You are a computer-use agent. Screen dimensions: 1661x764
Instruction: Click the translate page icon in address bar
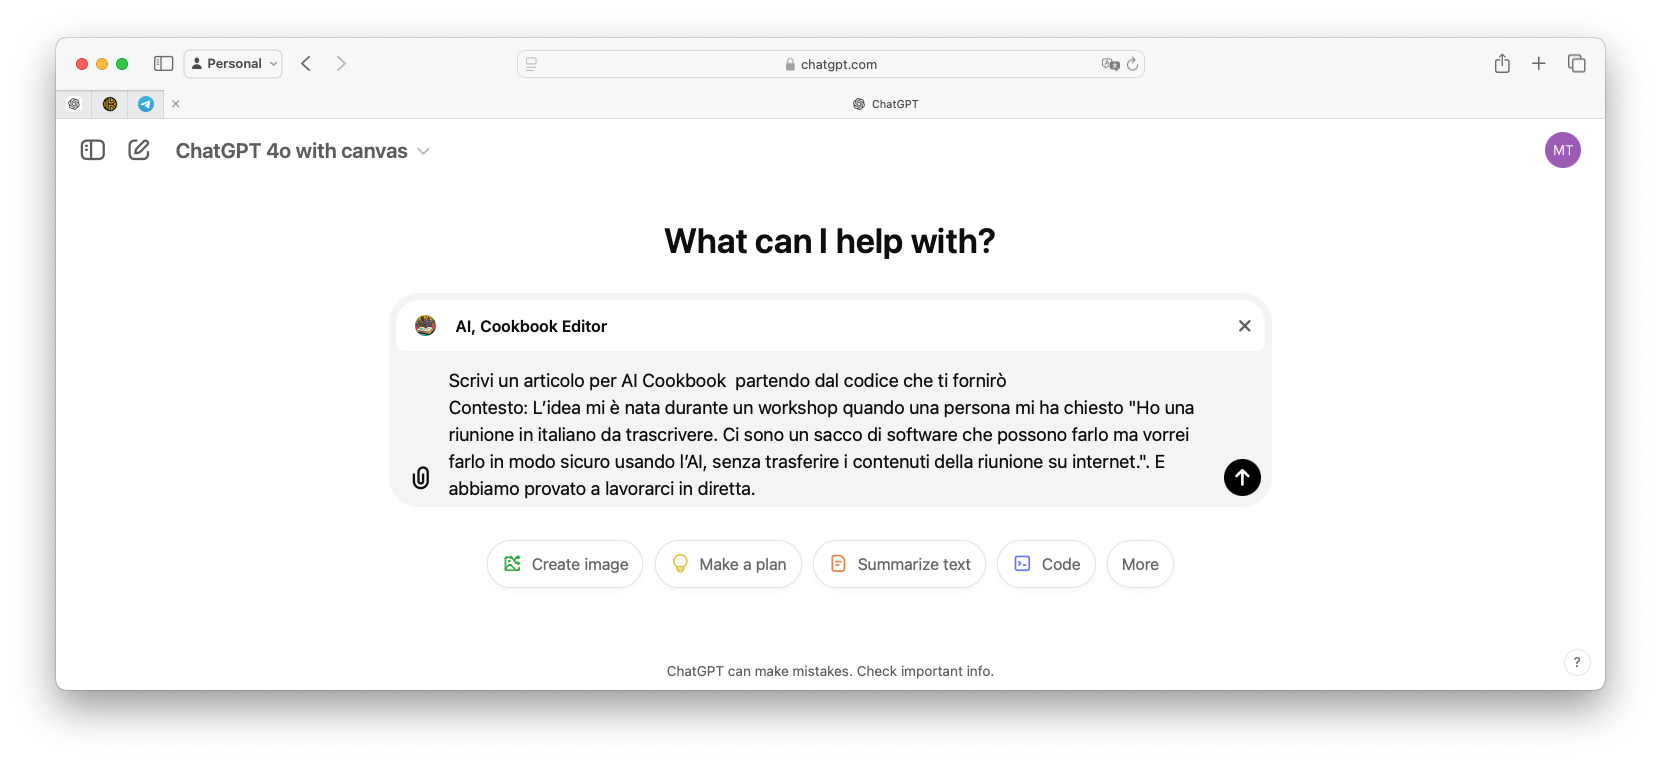click(x=1110, y=64)
